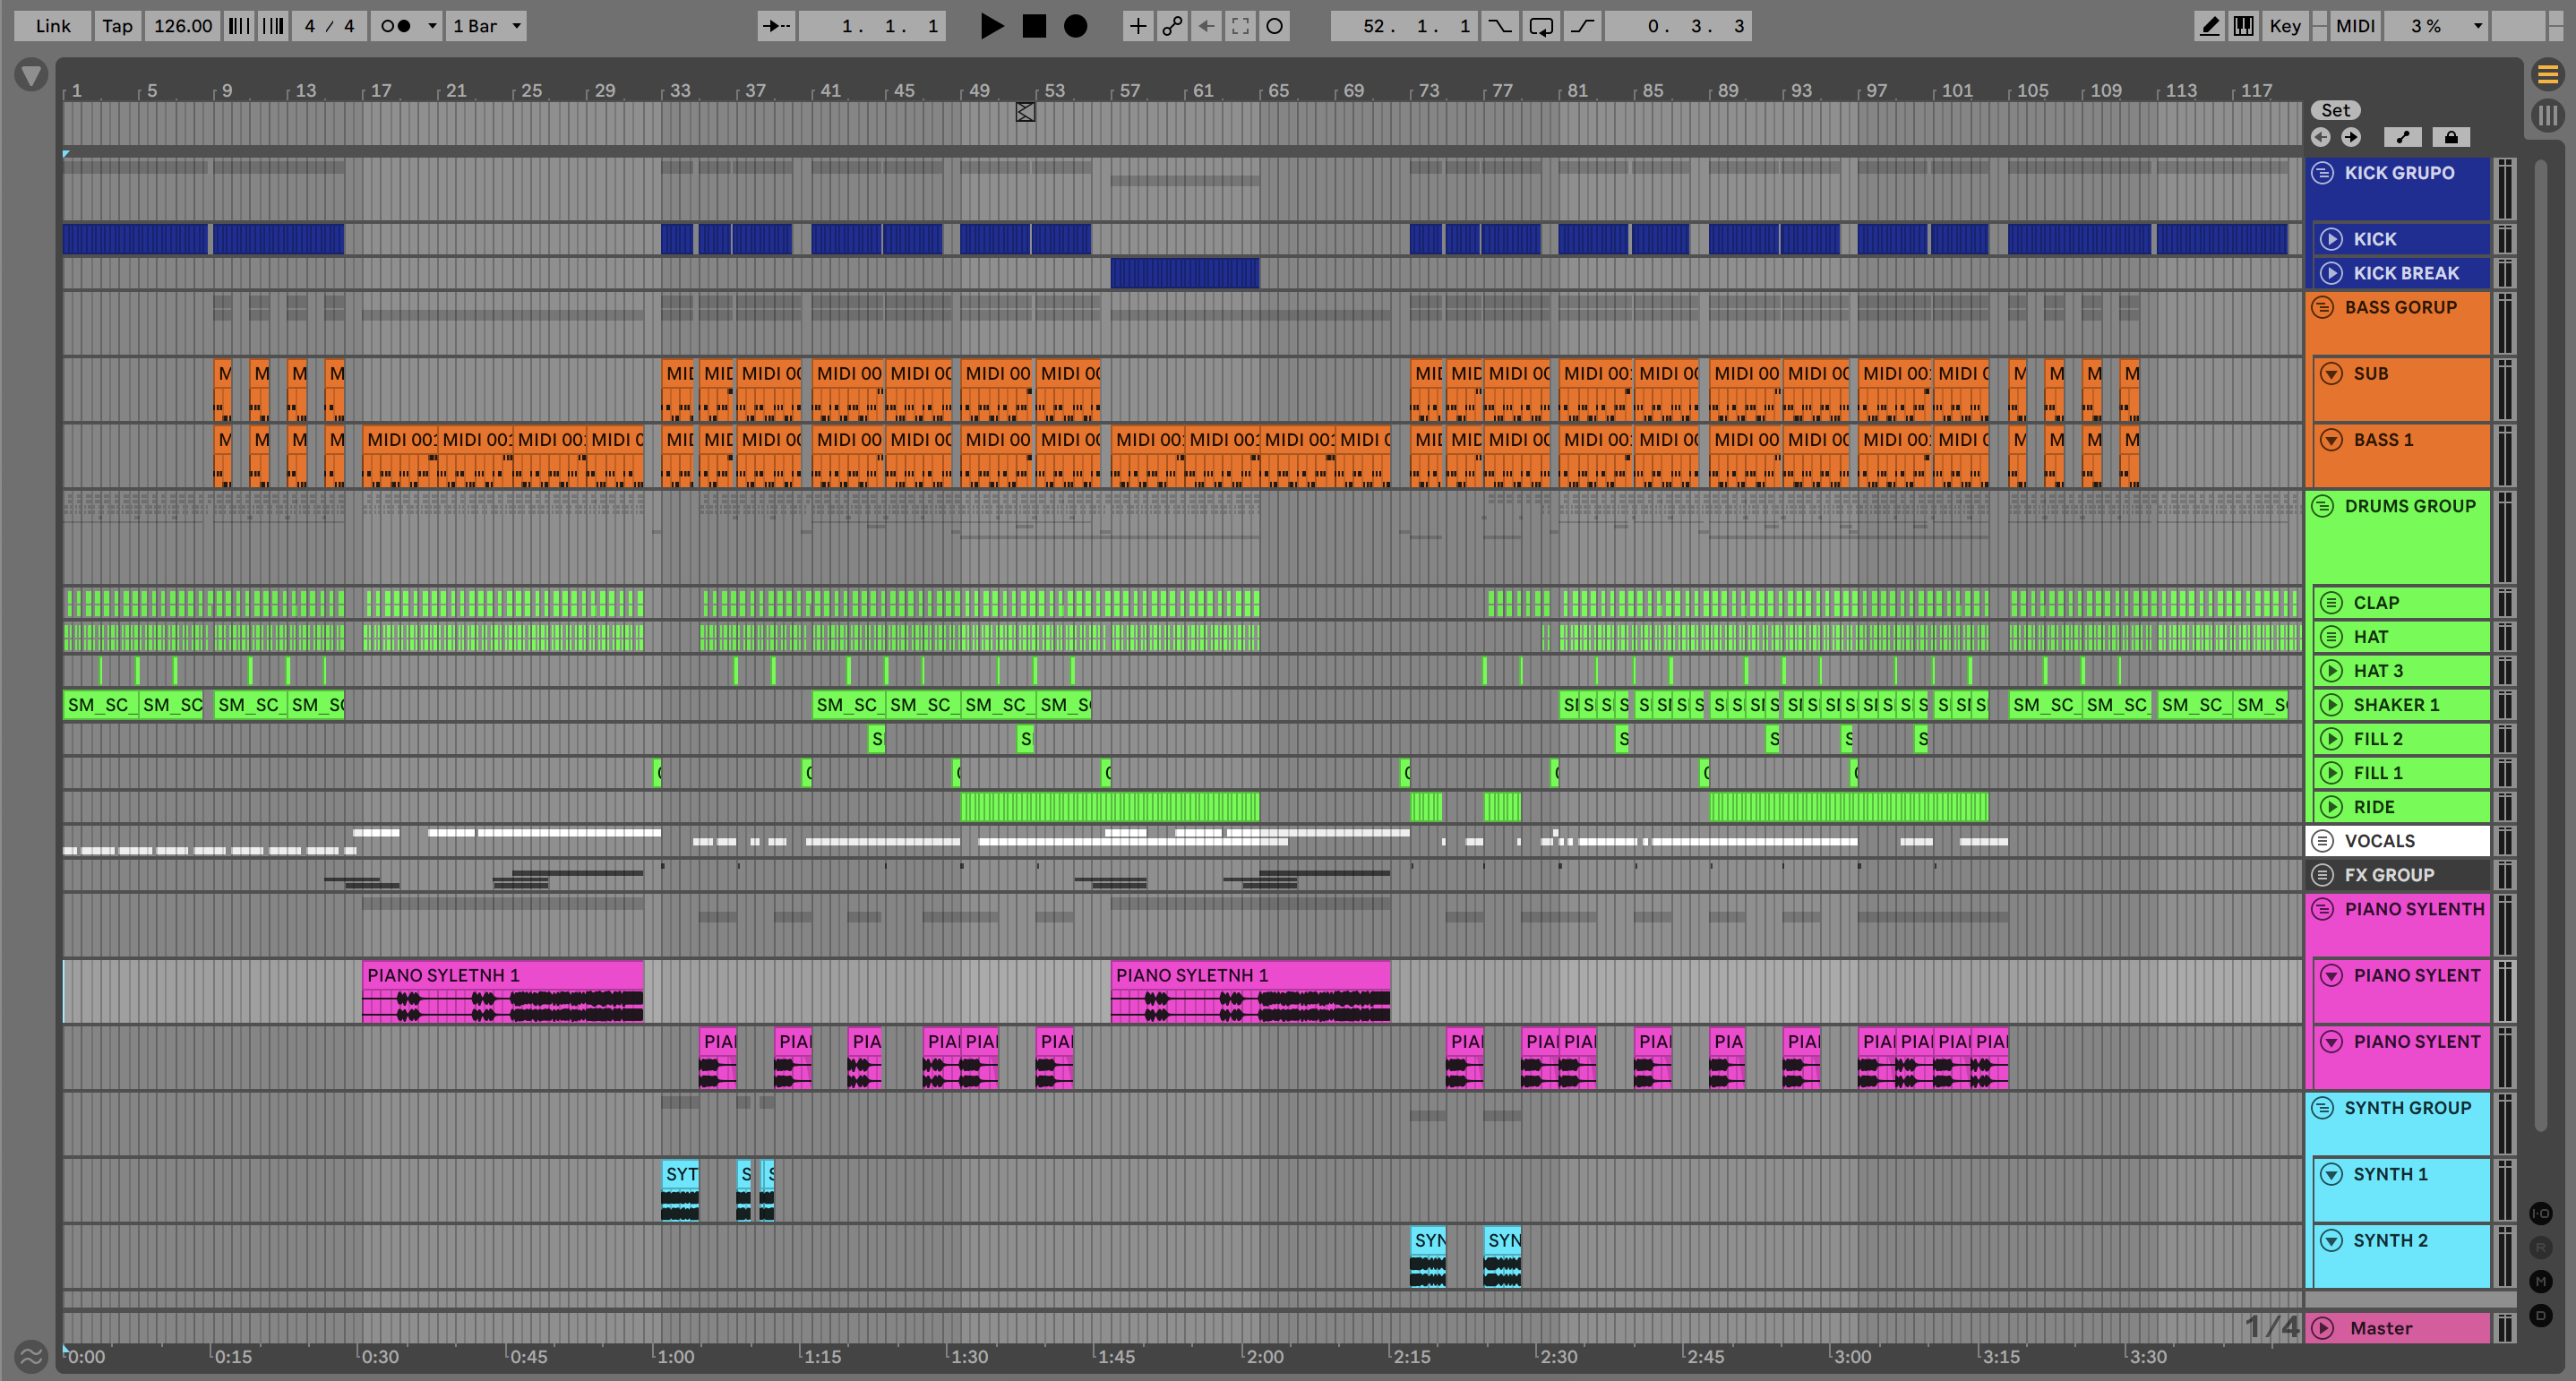Click the Arrangement Record button
Viewport: 2576px width, 1381px height.
[1075, 26]
